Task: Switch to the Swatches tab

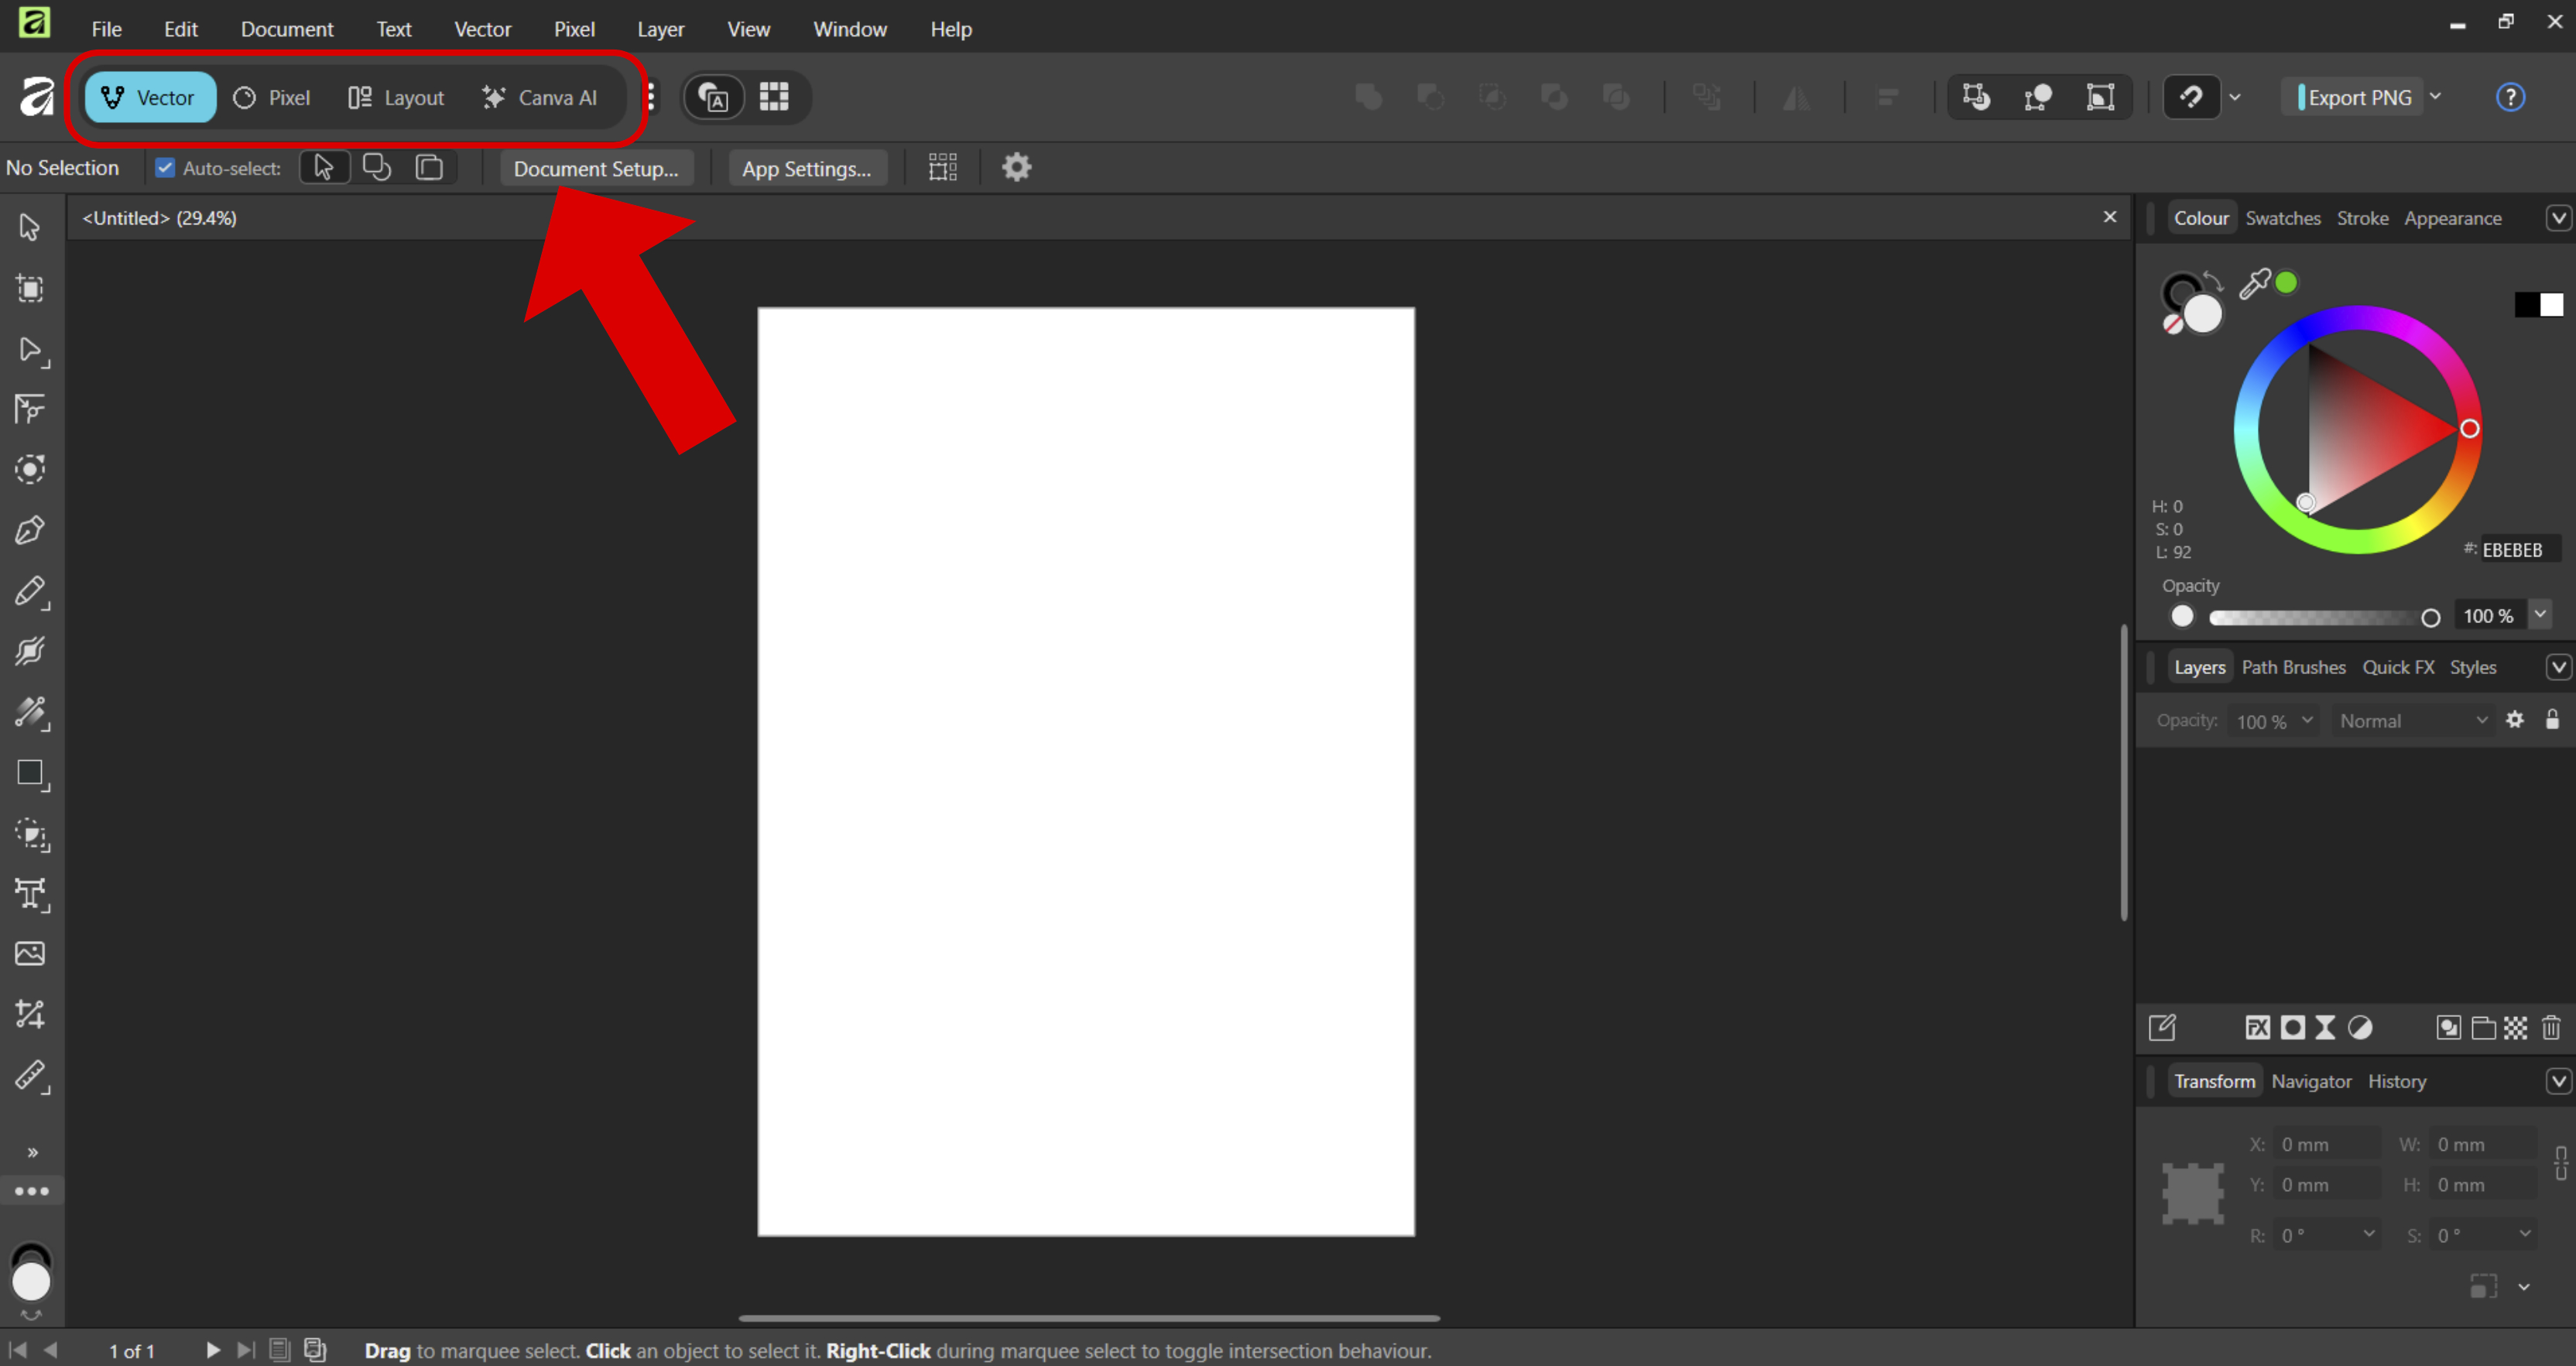Action: pos(2282,218)
